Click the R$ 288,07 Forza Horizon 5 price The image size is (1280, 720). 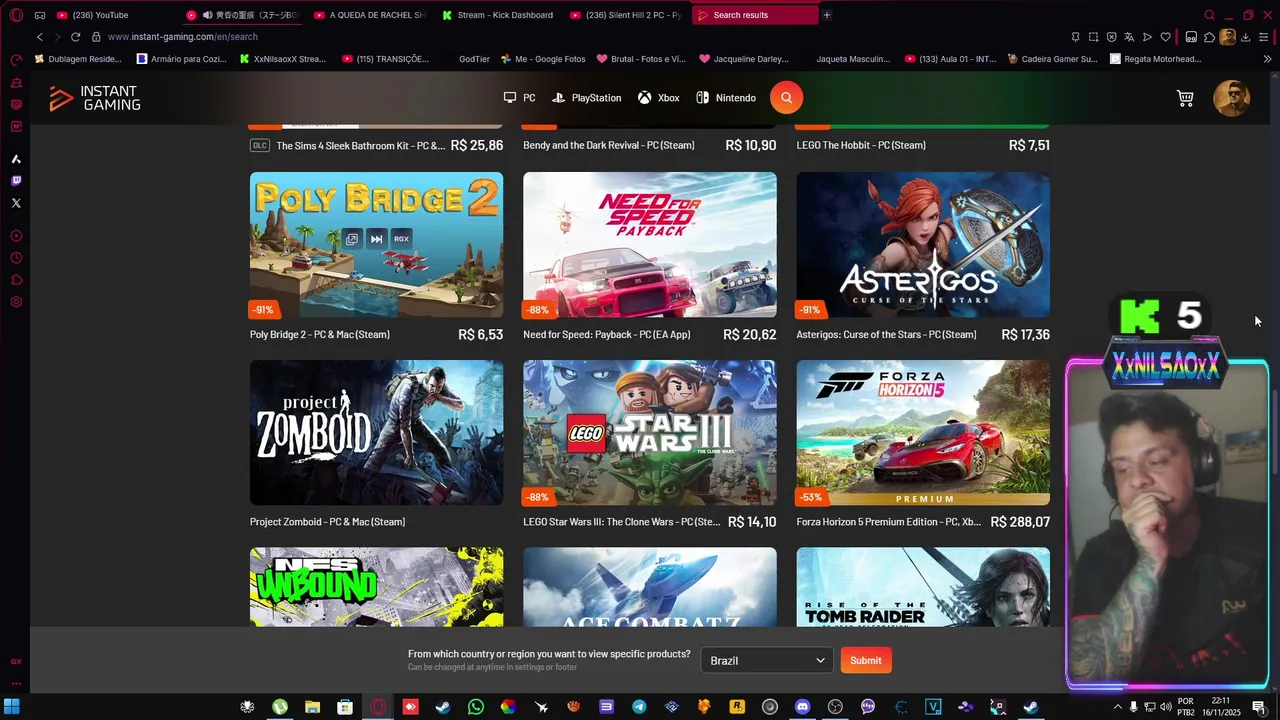[1020, 522]
